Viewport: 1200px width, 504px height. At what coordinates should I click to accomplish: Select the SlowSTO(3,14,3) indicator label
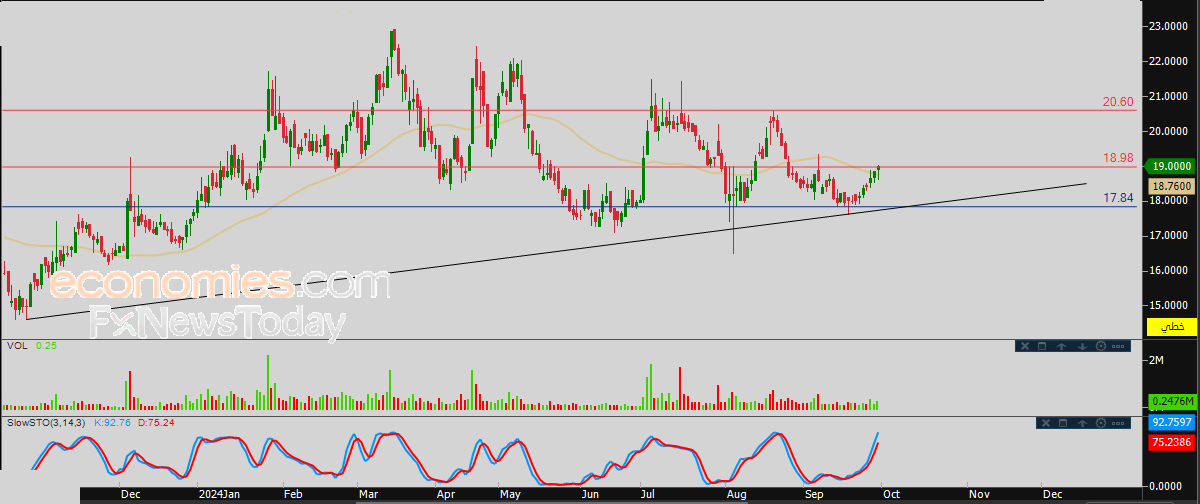pos(47,424)
